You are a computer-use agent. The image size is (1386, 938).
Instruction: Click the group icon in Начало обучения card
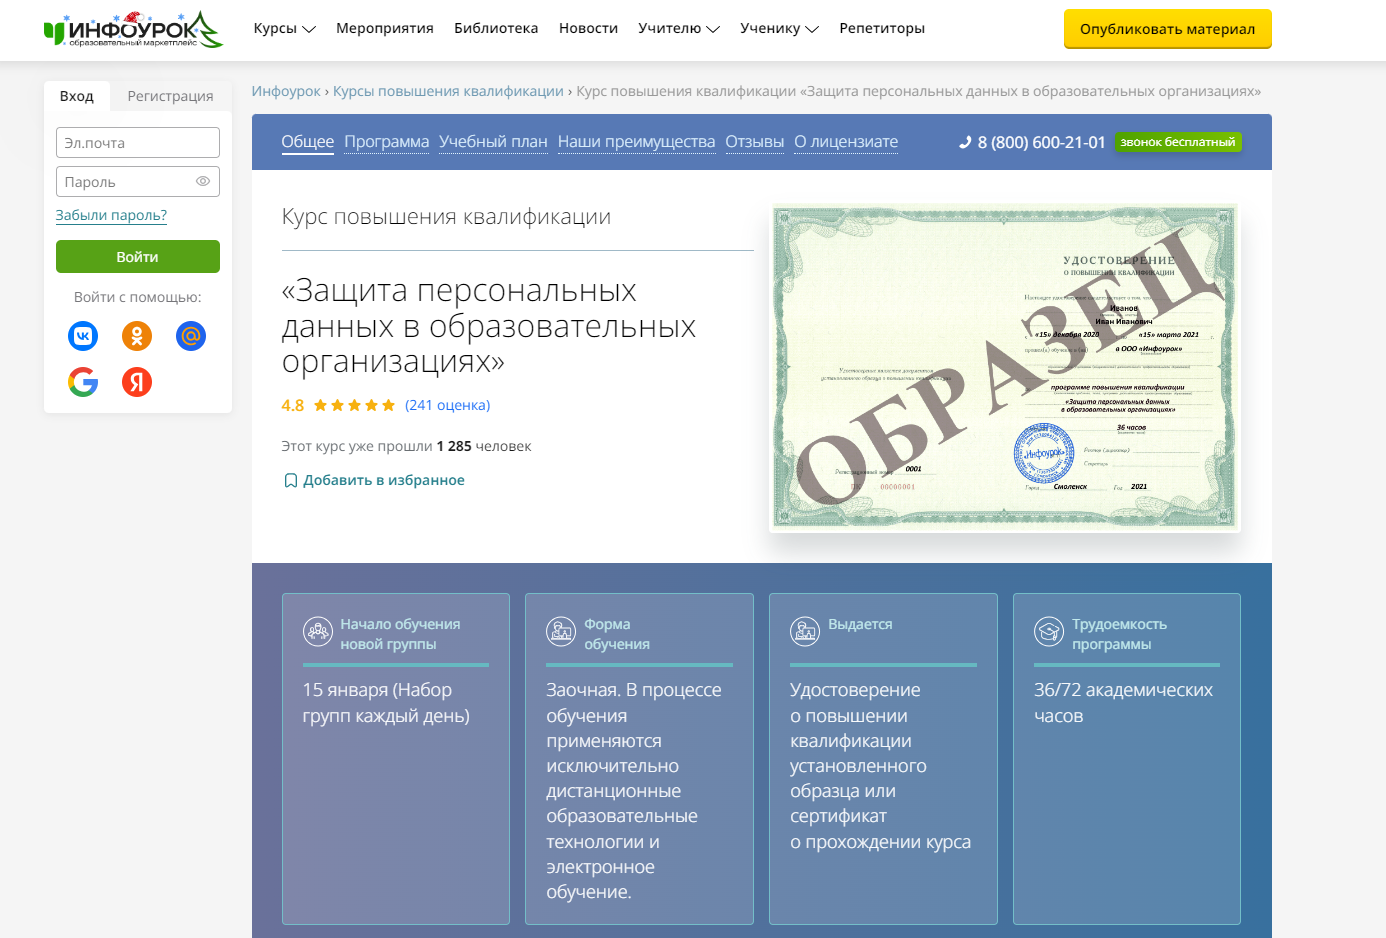(318, 631)
